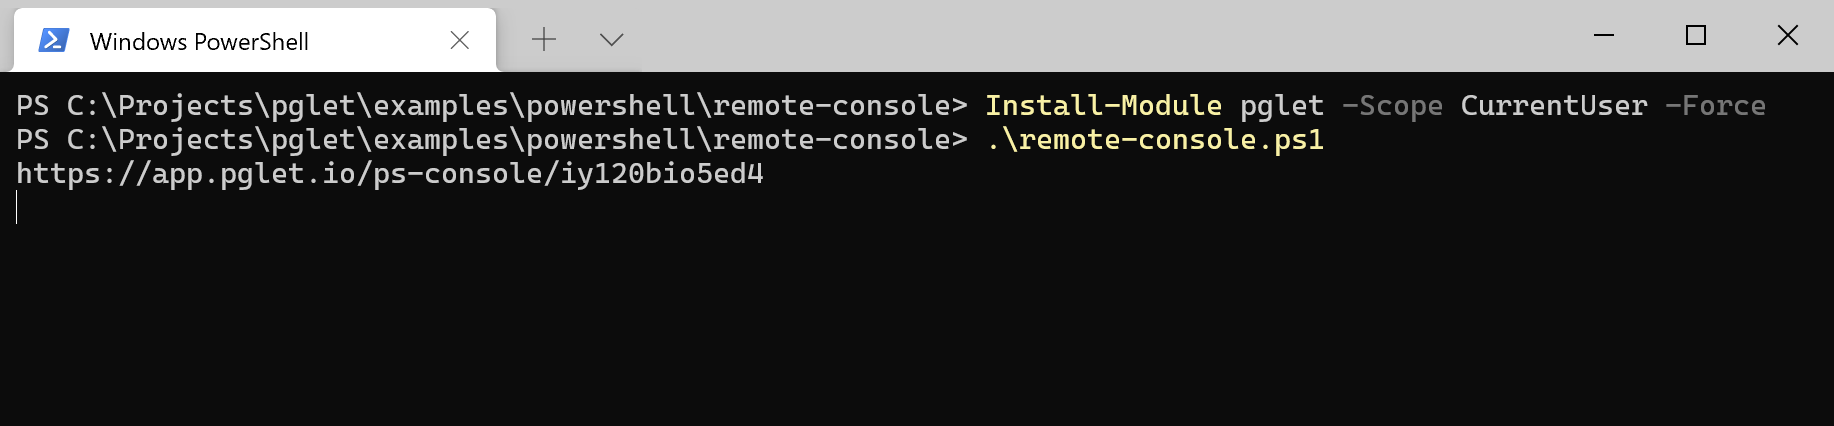Close the terminal window
The height and width of the screenshot is (426, 1834).
[1788, 36]
